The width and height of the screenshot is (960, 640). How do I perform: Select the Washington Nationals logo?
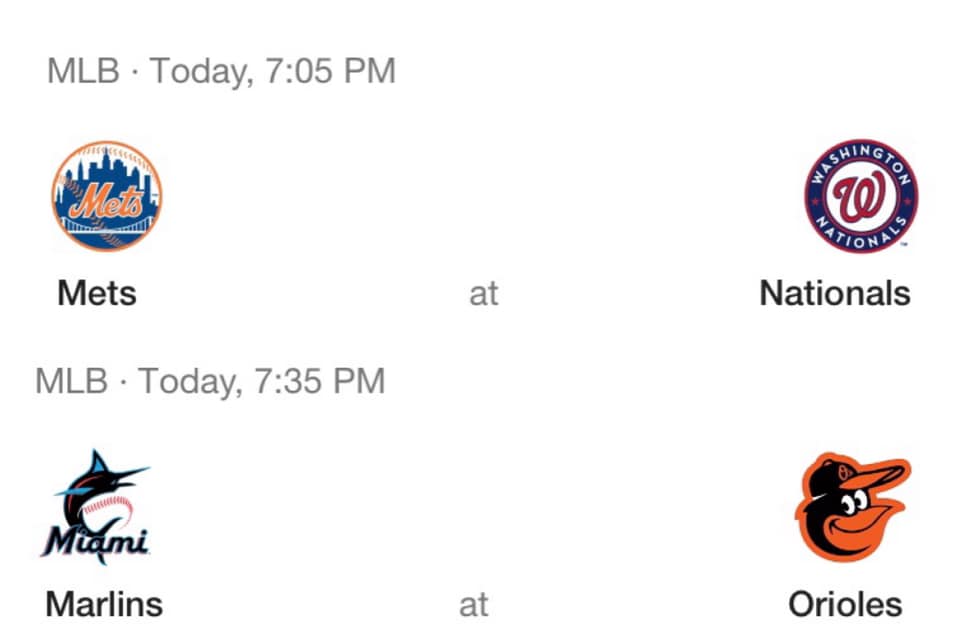click(860, 196)
